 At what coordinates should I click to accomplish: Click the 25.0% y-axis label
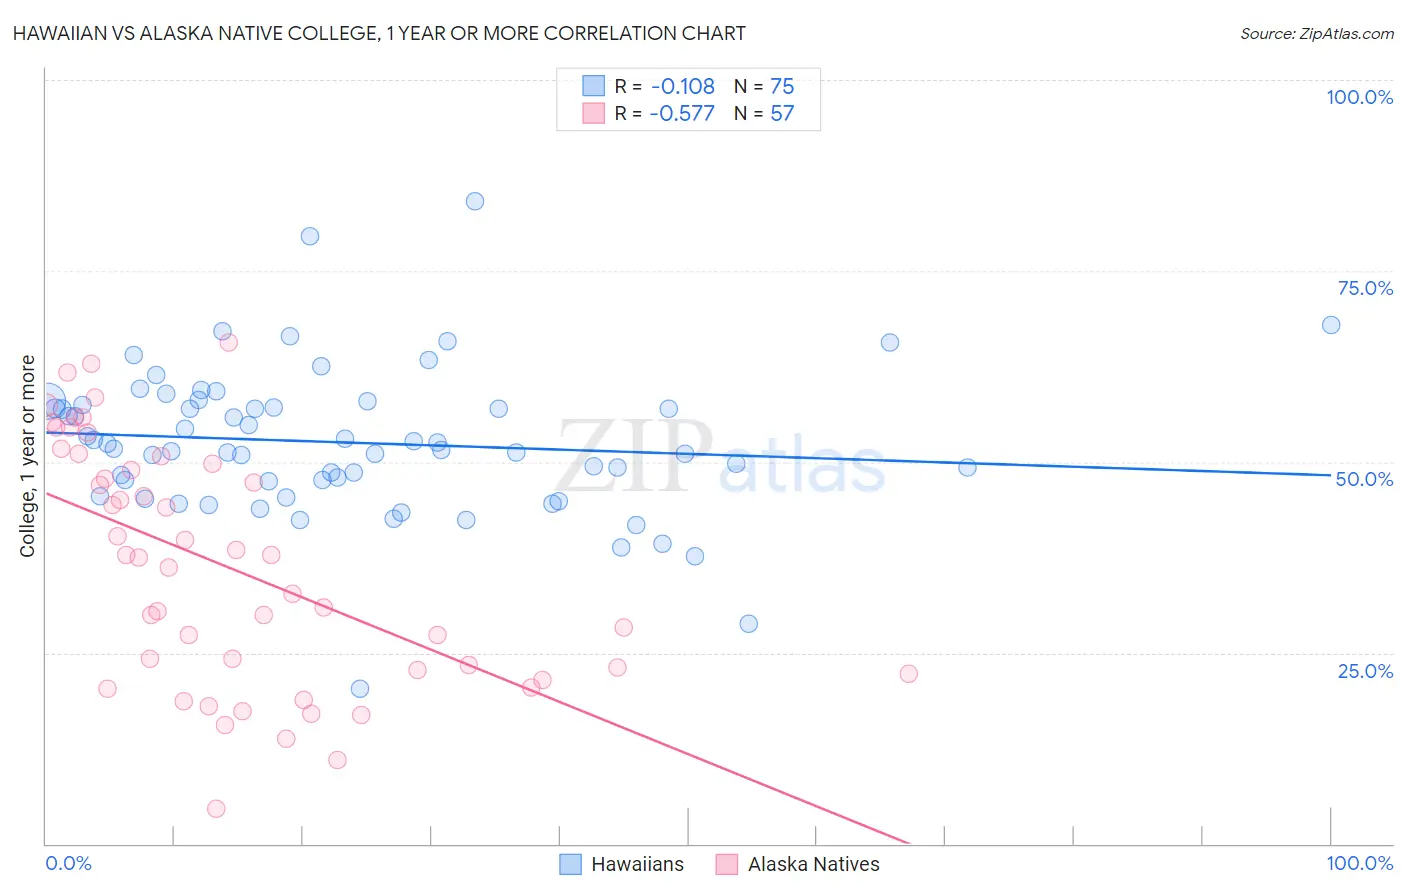click(1365, 671)
